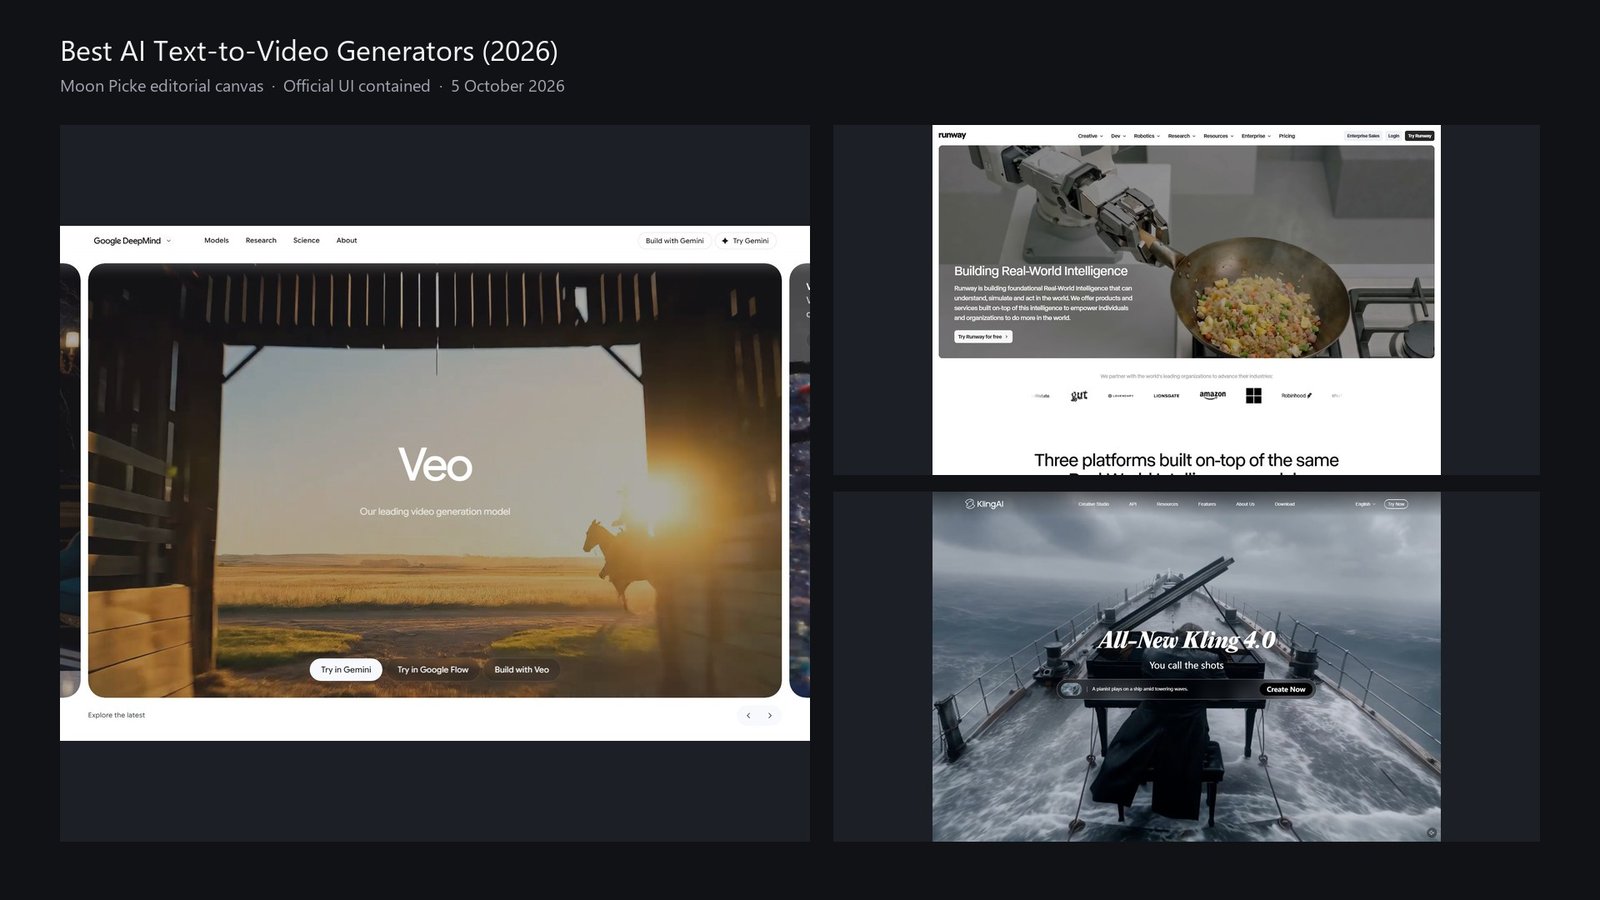1600x900 pixels.
Task: Click the gut partner logo
Action: 1079,395
